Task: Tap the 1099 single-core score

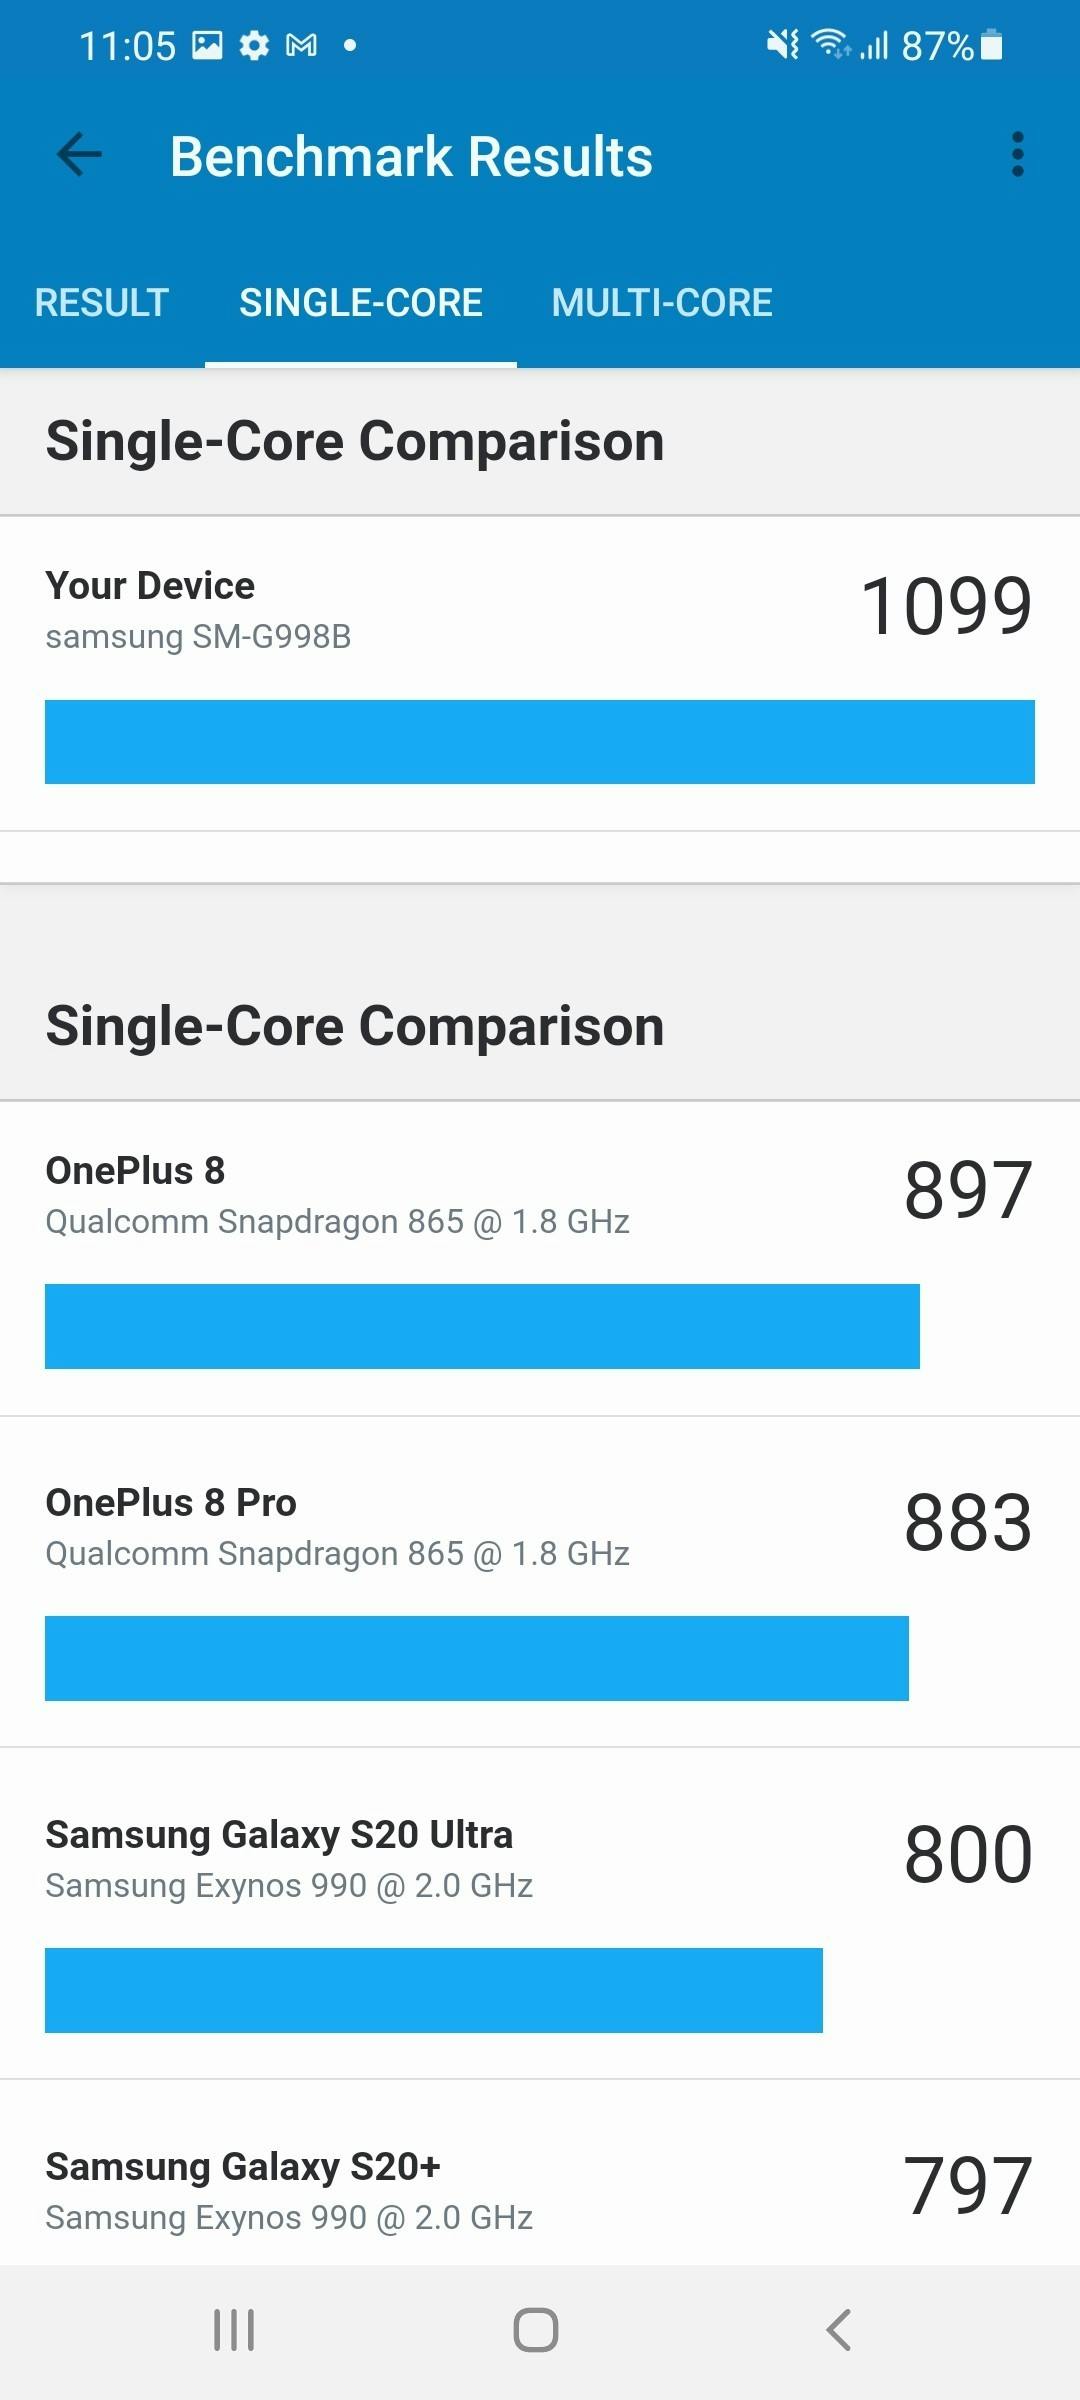Action: click(946, 606)
